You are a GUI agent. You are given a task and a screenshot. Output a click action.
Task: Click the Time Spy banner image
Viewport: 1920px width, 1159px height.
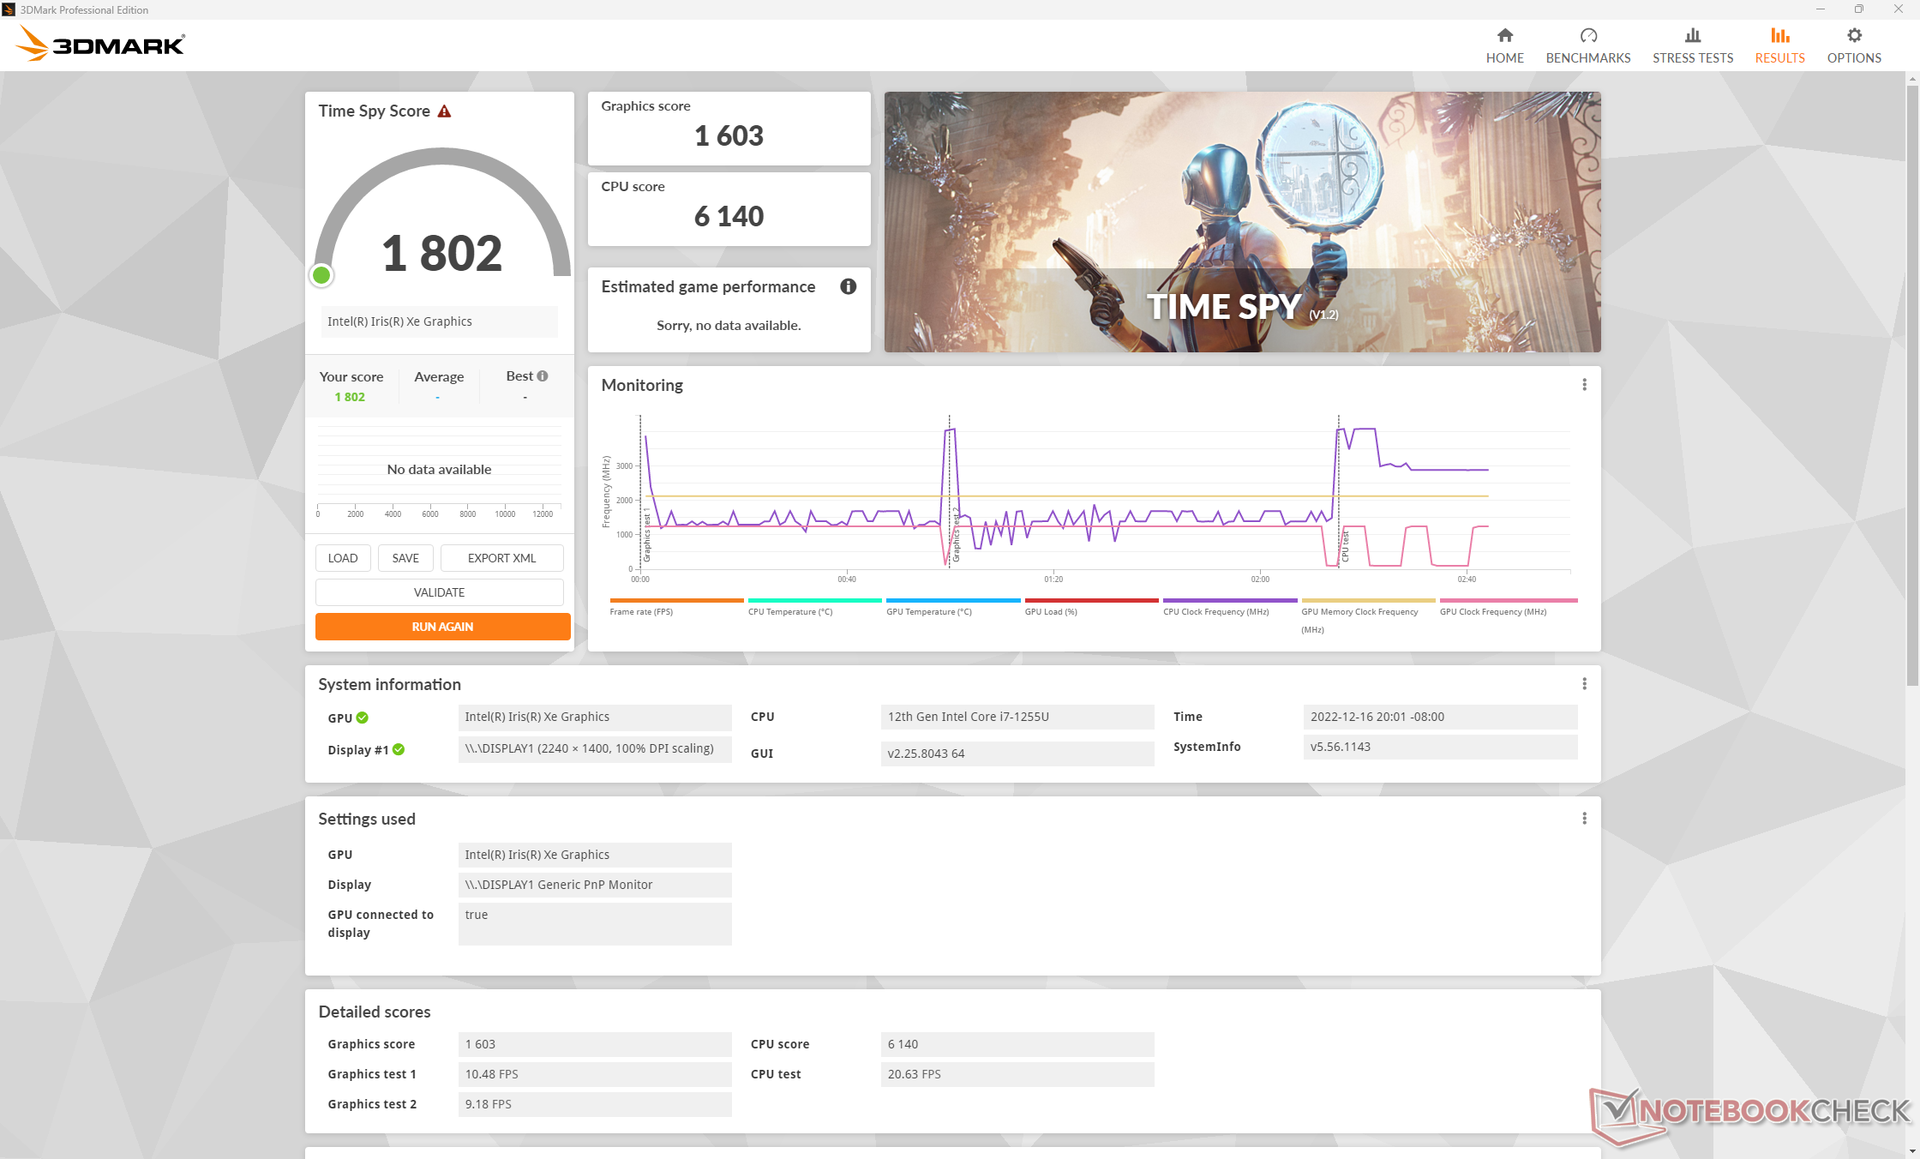(1241, 221)
